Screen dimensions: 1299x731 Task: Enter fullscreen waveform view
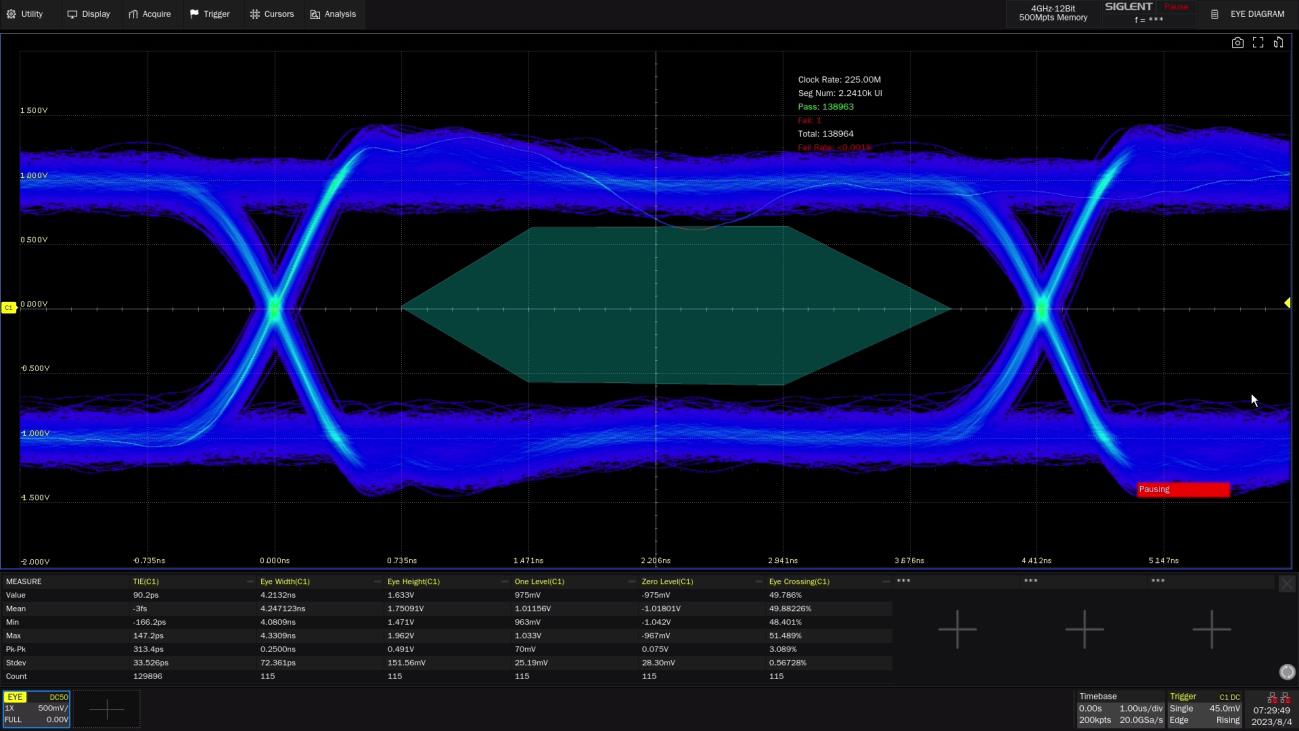click(1258, 43)
